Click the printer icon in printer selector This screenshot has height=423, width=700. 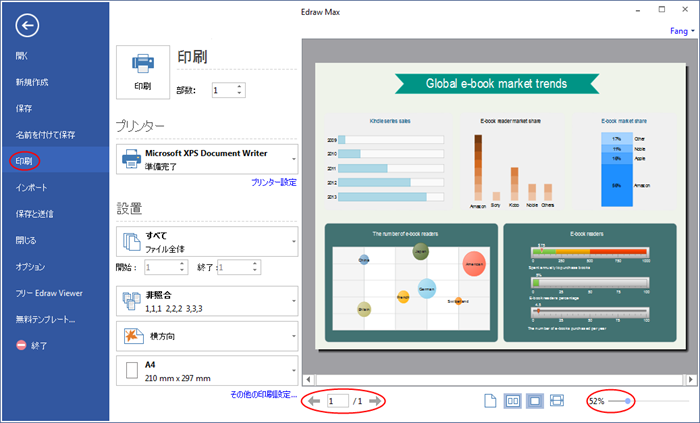pyautogui.click(x=131, y=159)
